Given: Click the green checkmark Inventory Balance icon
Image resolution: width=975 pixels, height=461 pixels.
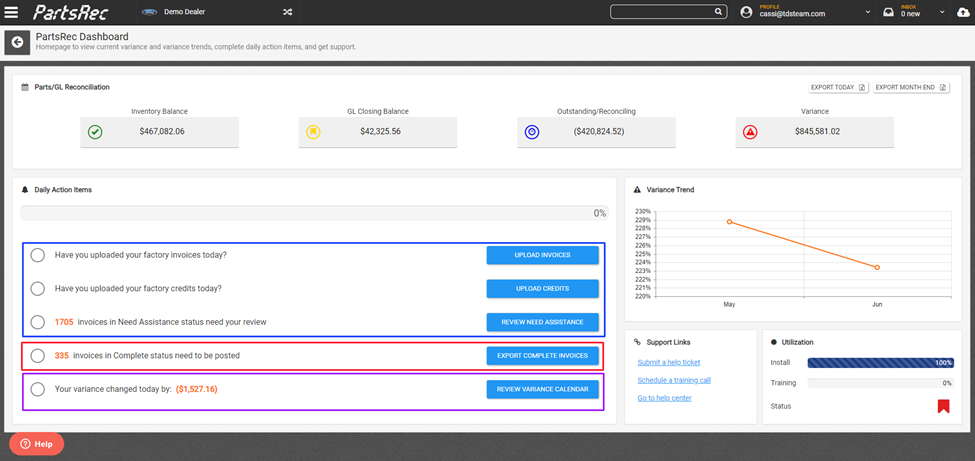Looking at the screenshot, I should point(95,132).
